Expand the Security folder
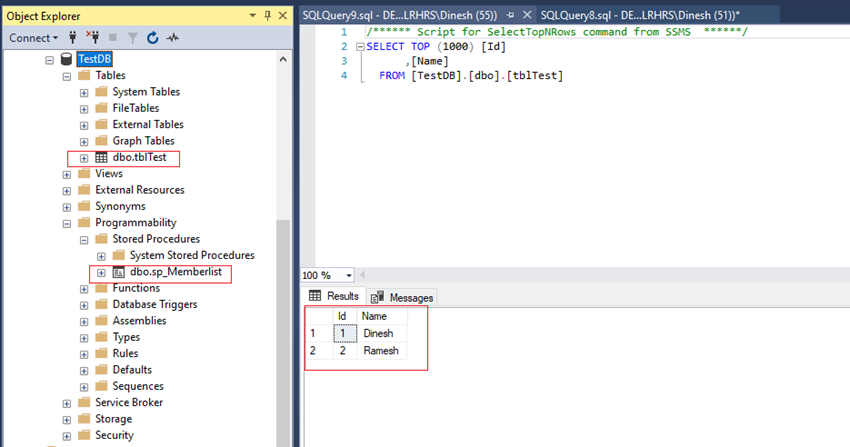The height and width of the screenshot is (447, 850). pos(67,436)
